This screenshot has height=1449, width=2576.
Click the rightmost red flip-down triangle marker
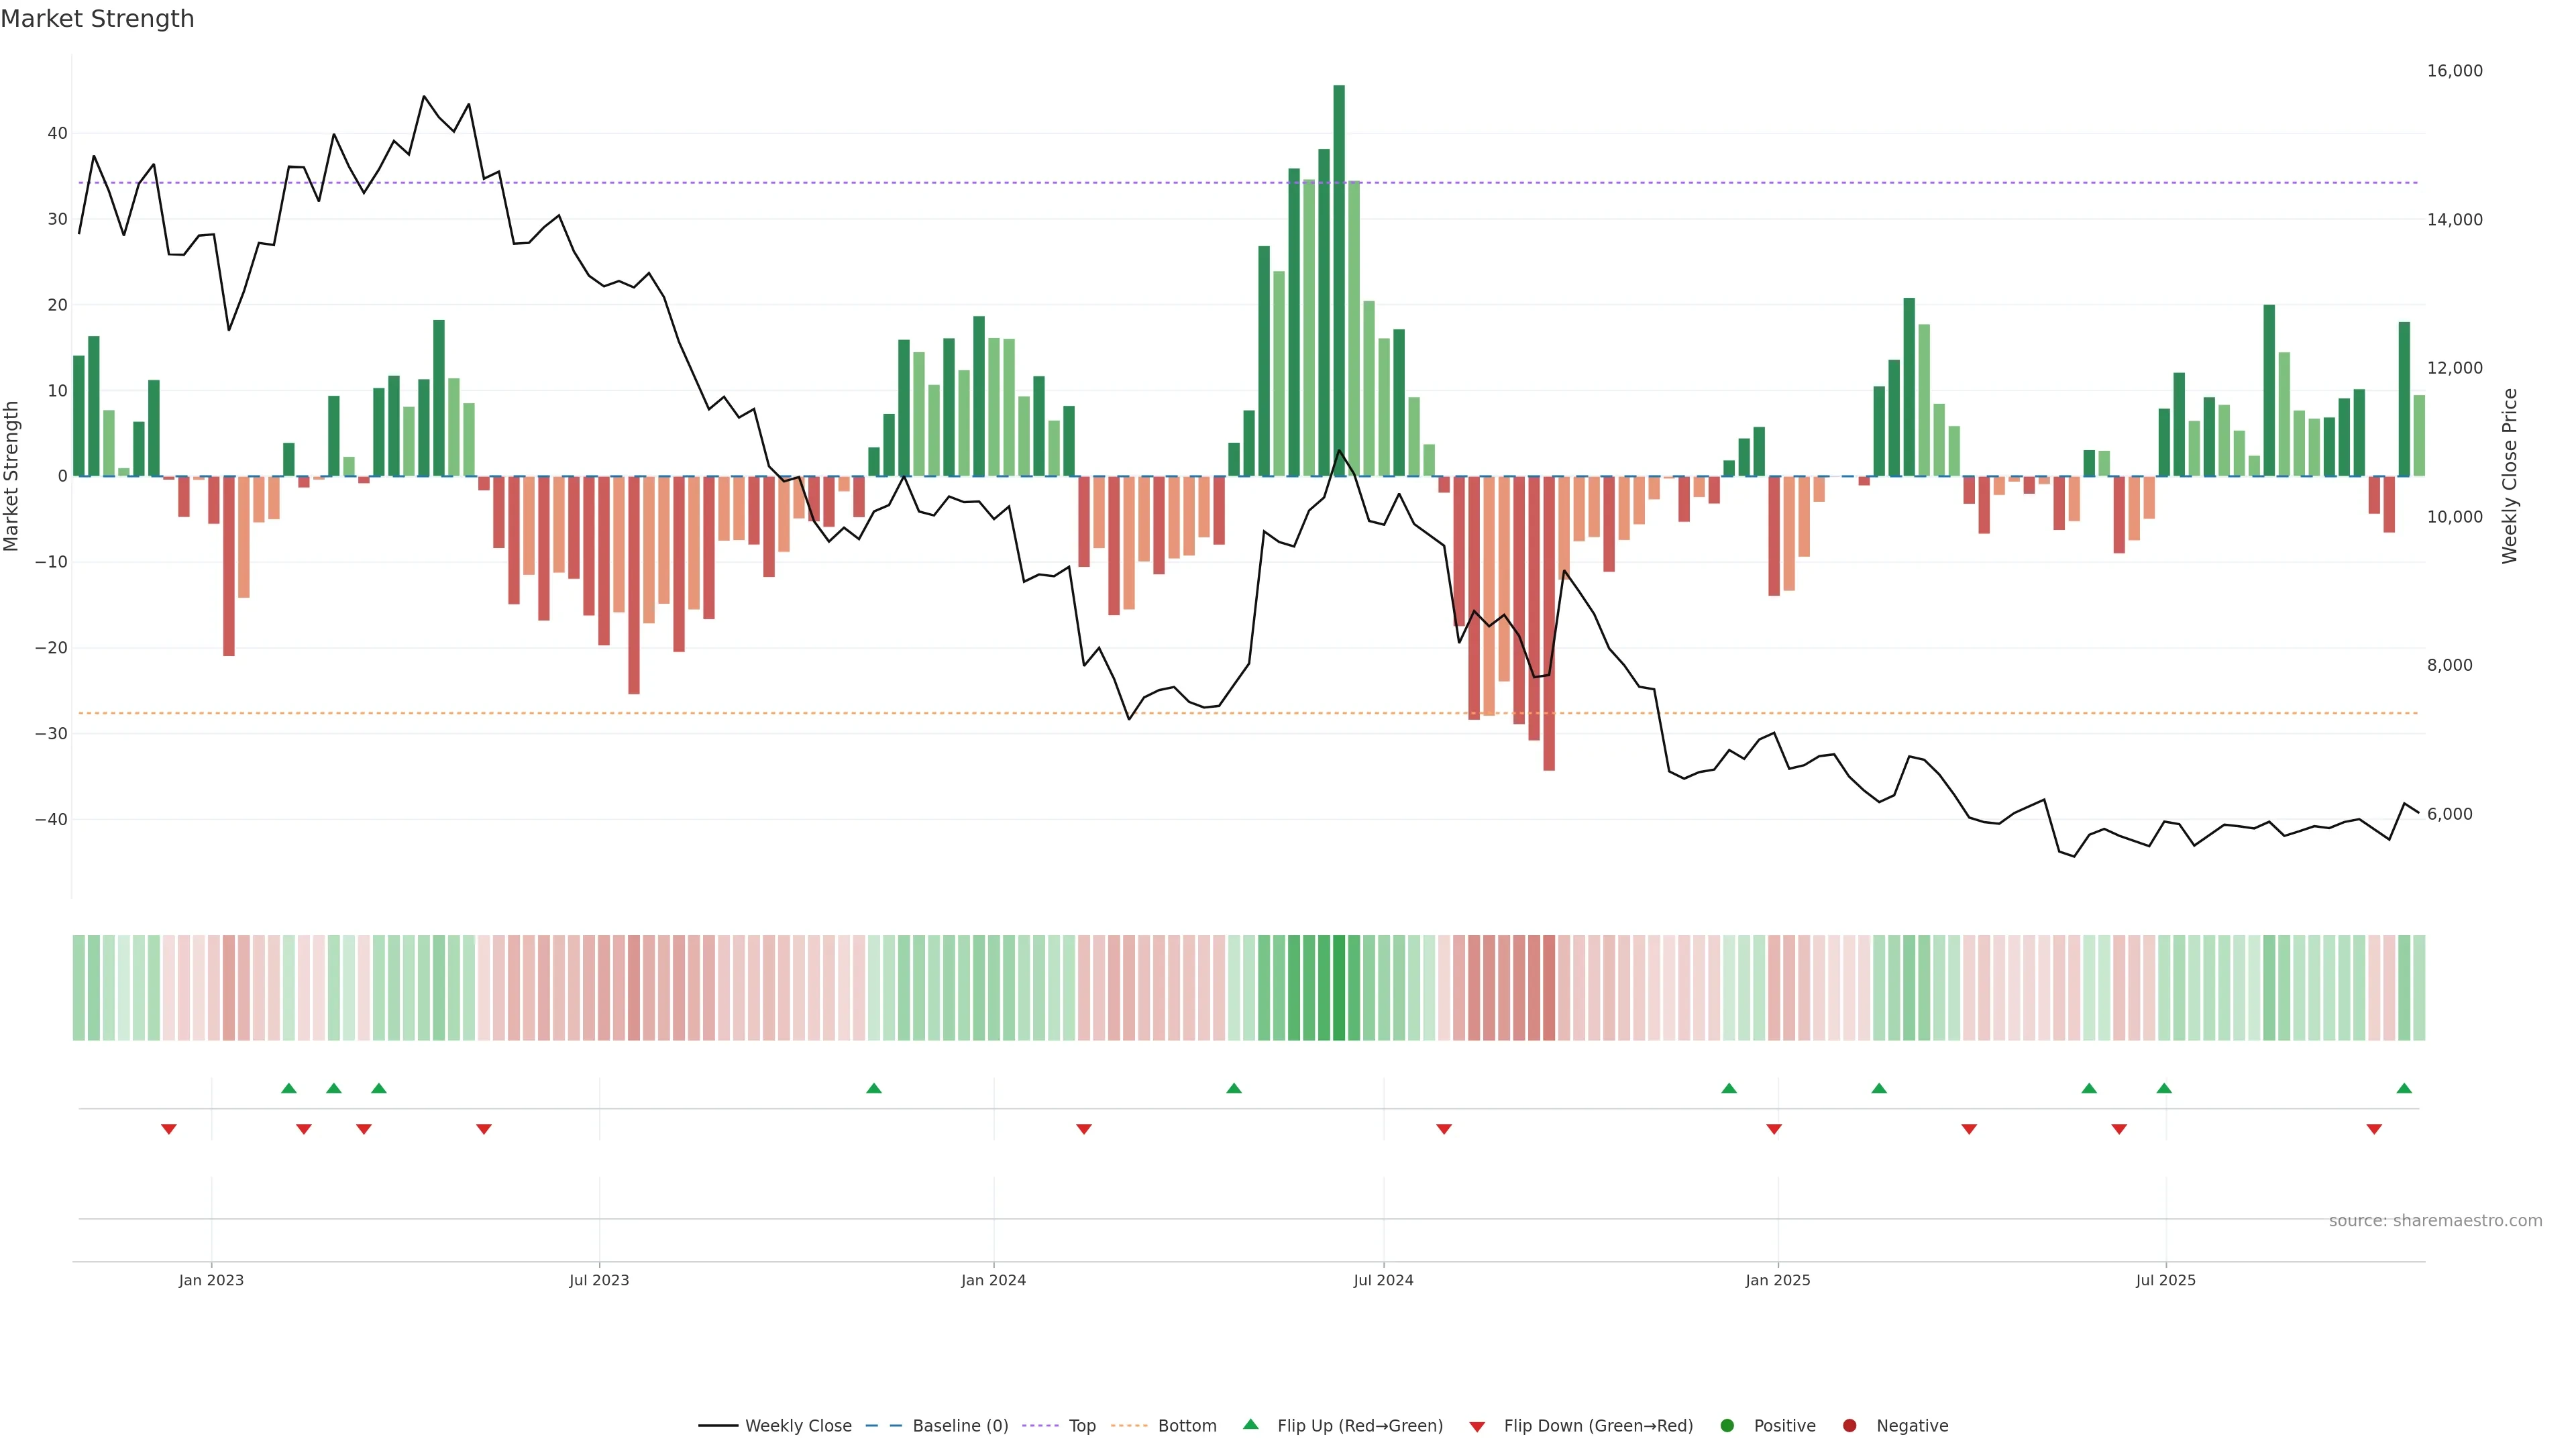(2374, 1129)
